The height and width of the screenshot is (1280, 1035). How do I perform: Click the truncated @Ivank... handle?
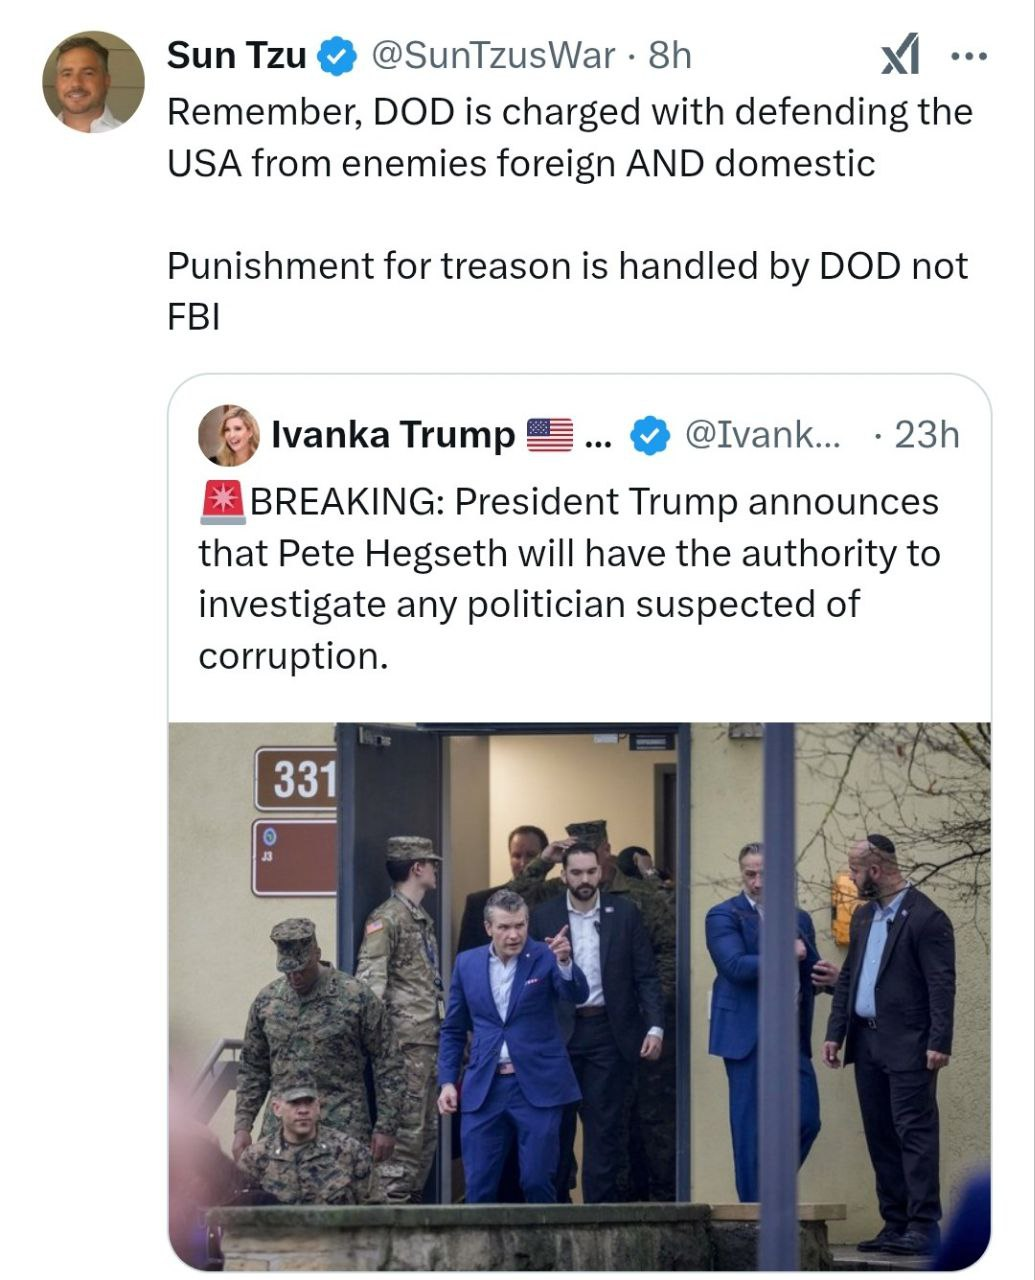762,435
